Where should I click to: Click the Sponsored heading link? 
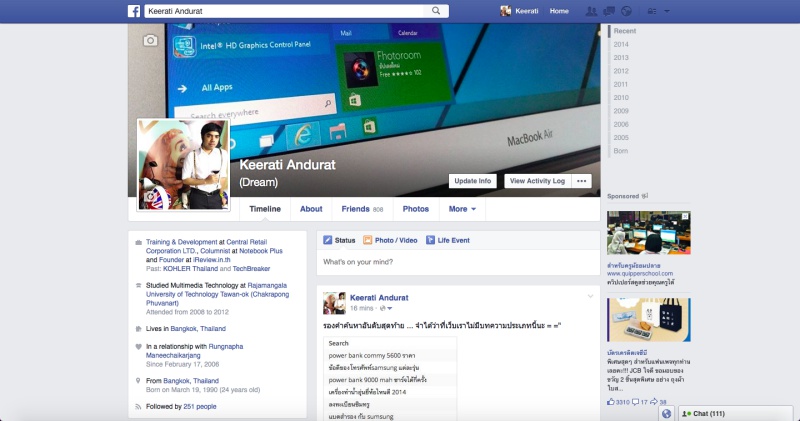[x=623, y=196]
